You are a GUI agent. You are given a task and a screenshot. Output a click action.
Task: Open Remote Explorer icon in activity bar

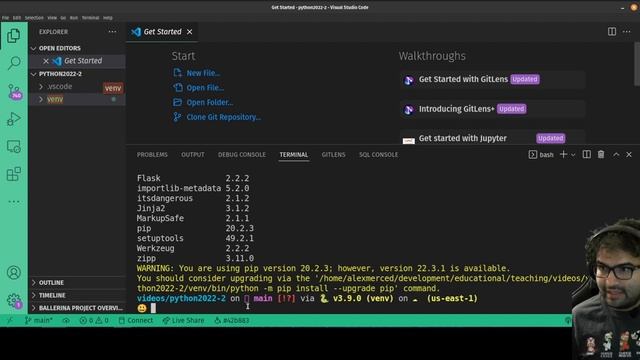point(13,147)
